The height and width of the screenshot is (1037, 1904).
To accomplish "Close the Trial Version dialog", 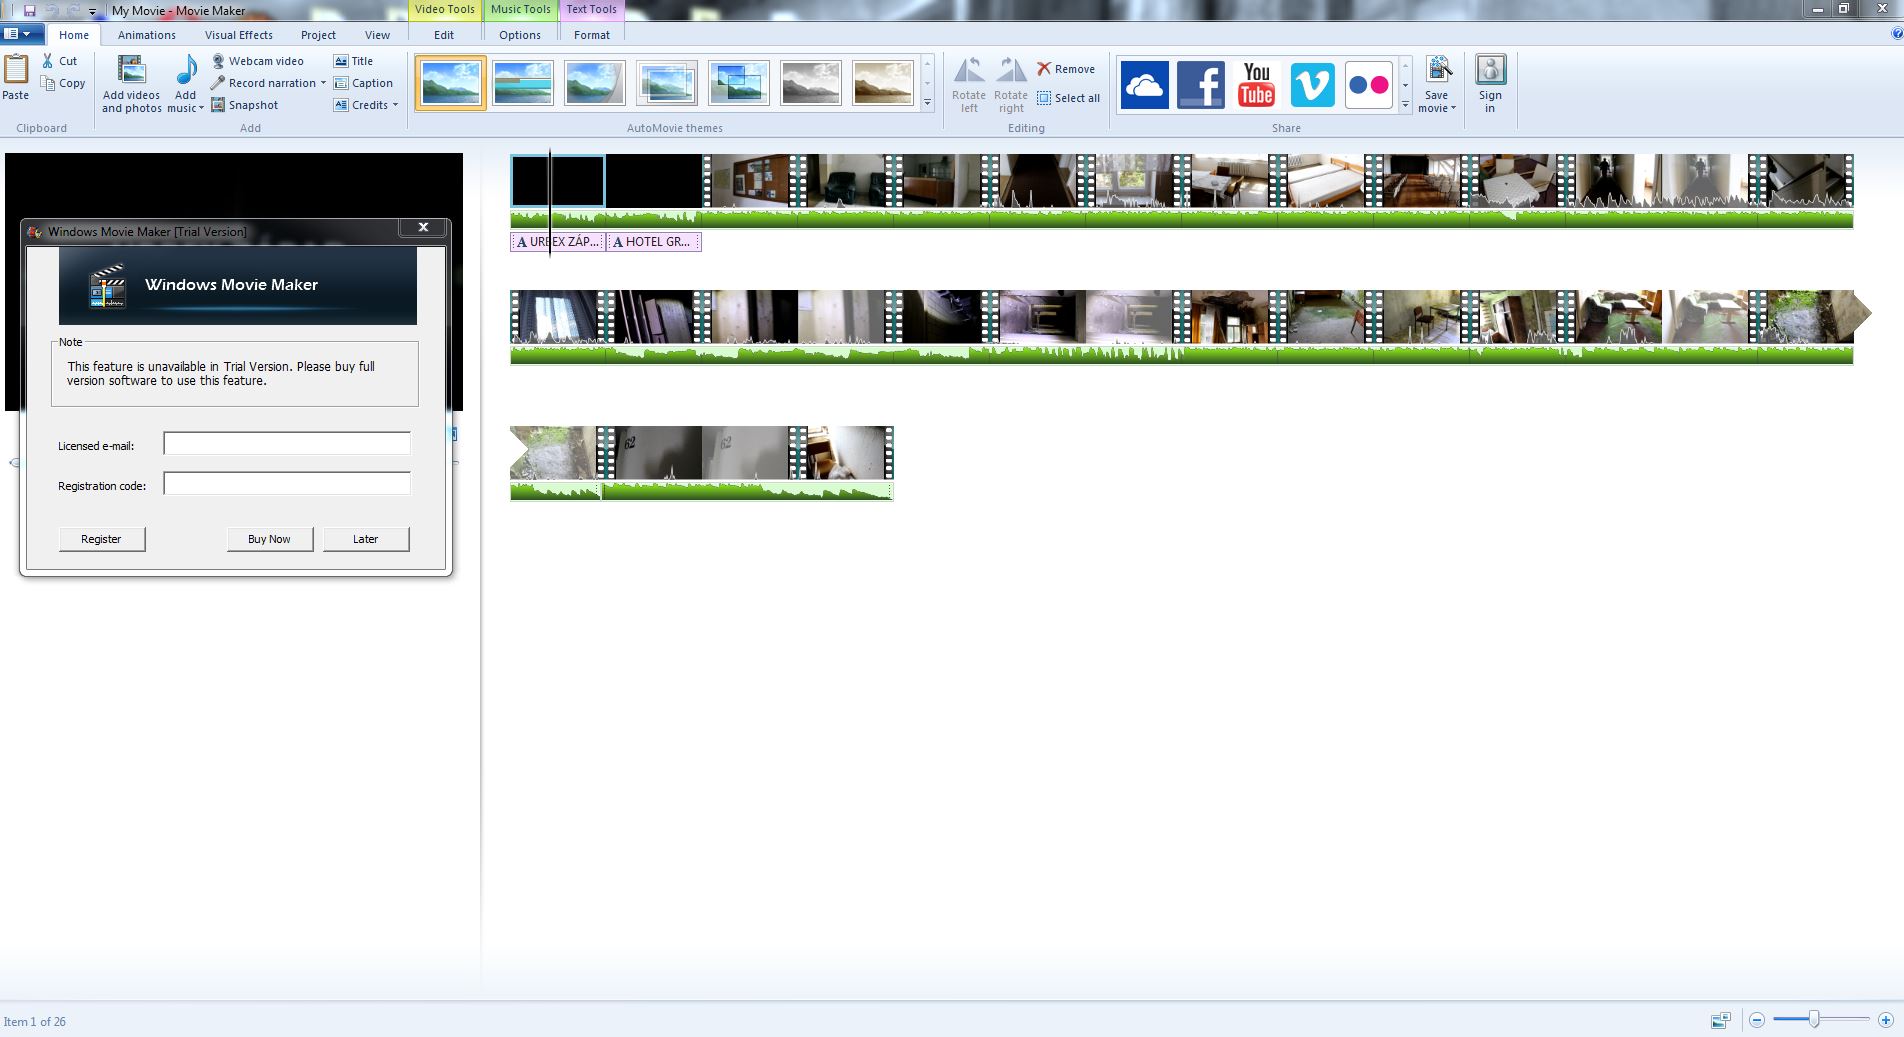I will click(x=423, y=228).
